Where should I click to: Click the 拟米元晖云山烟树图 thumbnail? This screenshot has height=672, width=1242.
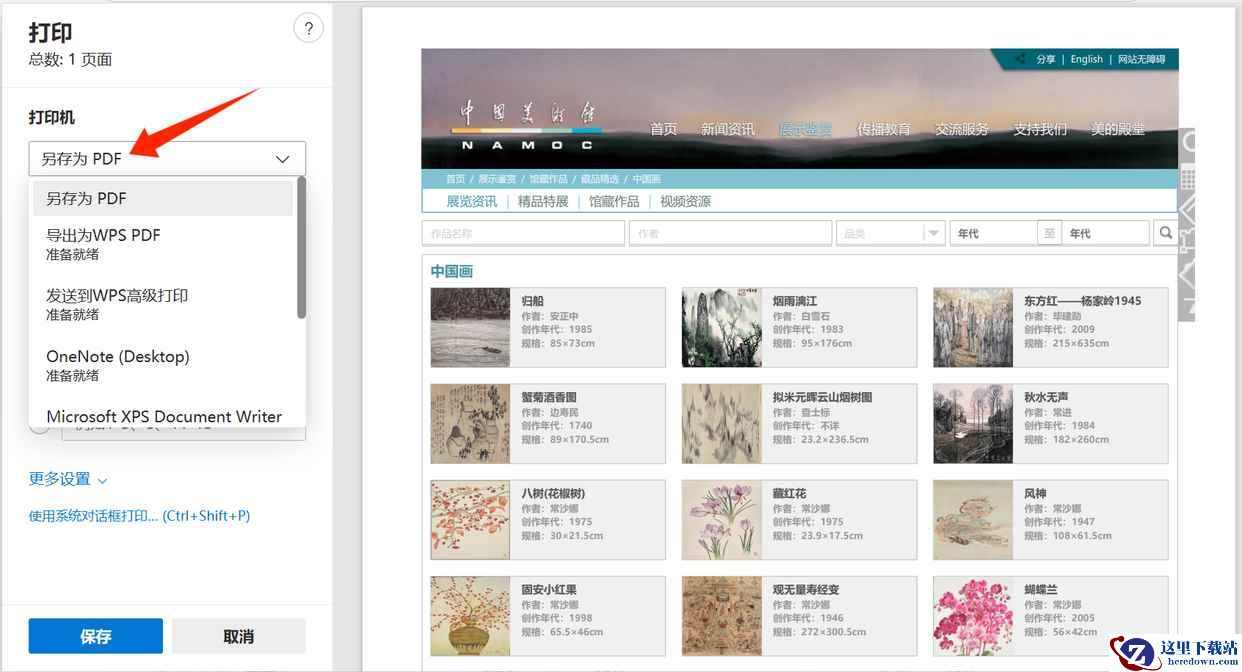722,424
